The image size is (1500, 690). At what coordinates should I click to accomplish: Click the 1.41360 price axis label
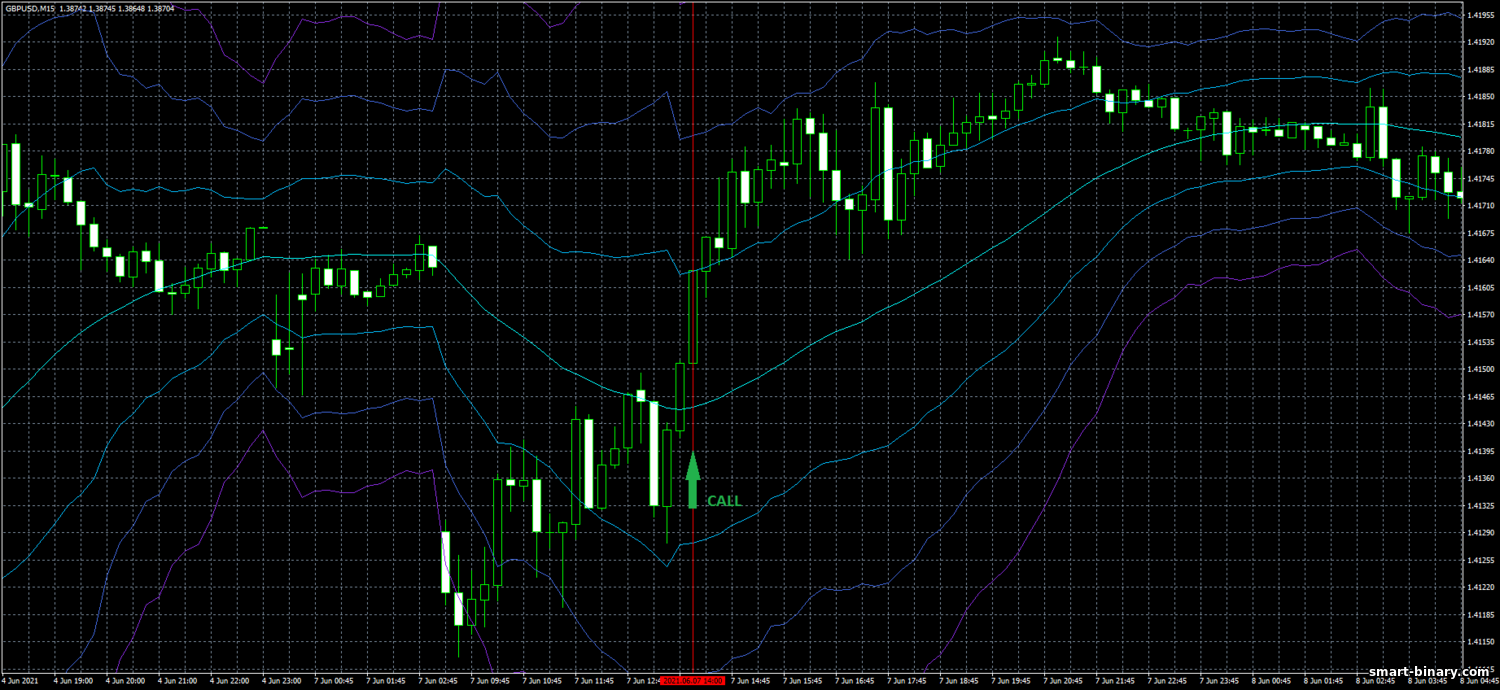[1479, 478]
